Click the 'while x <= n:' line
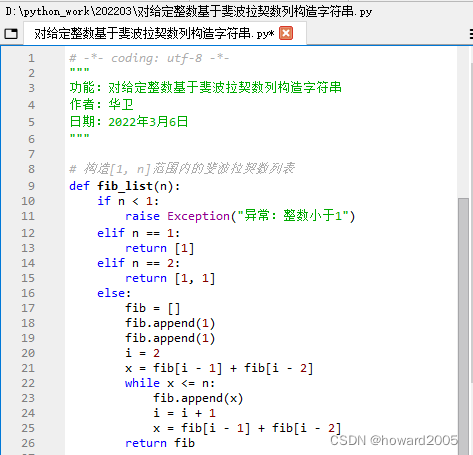 tap(170, 383)
